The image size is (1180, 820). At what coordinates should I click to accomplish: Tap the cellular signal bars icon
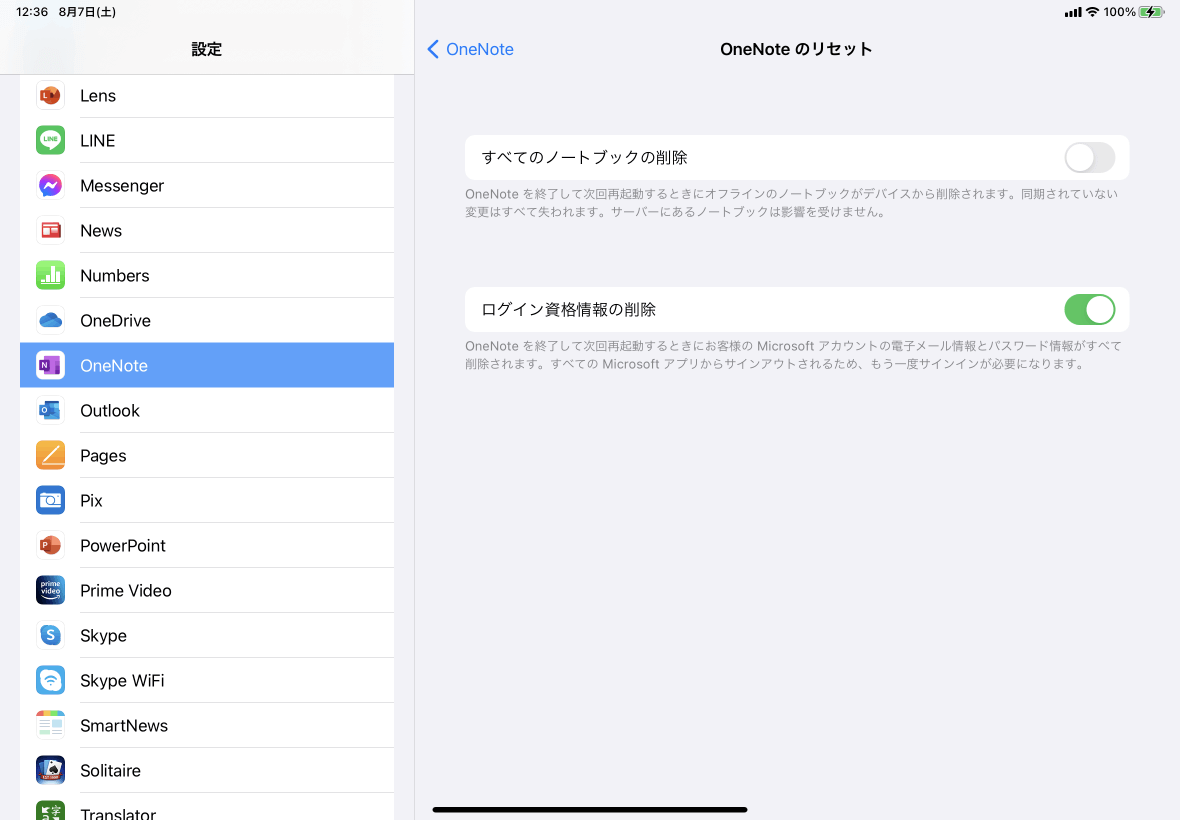(x=1072, y=12)
